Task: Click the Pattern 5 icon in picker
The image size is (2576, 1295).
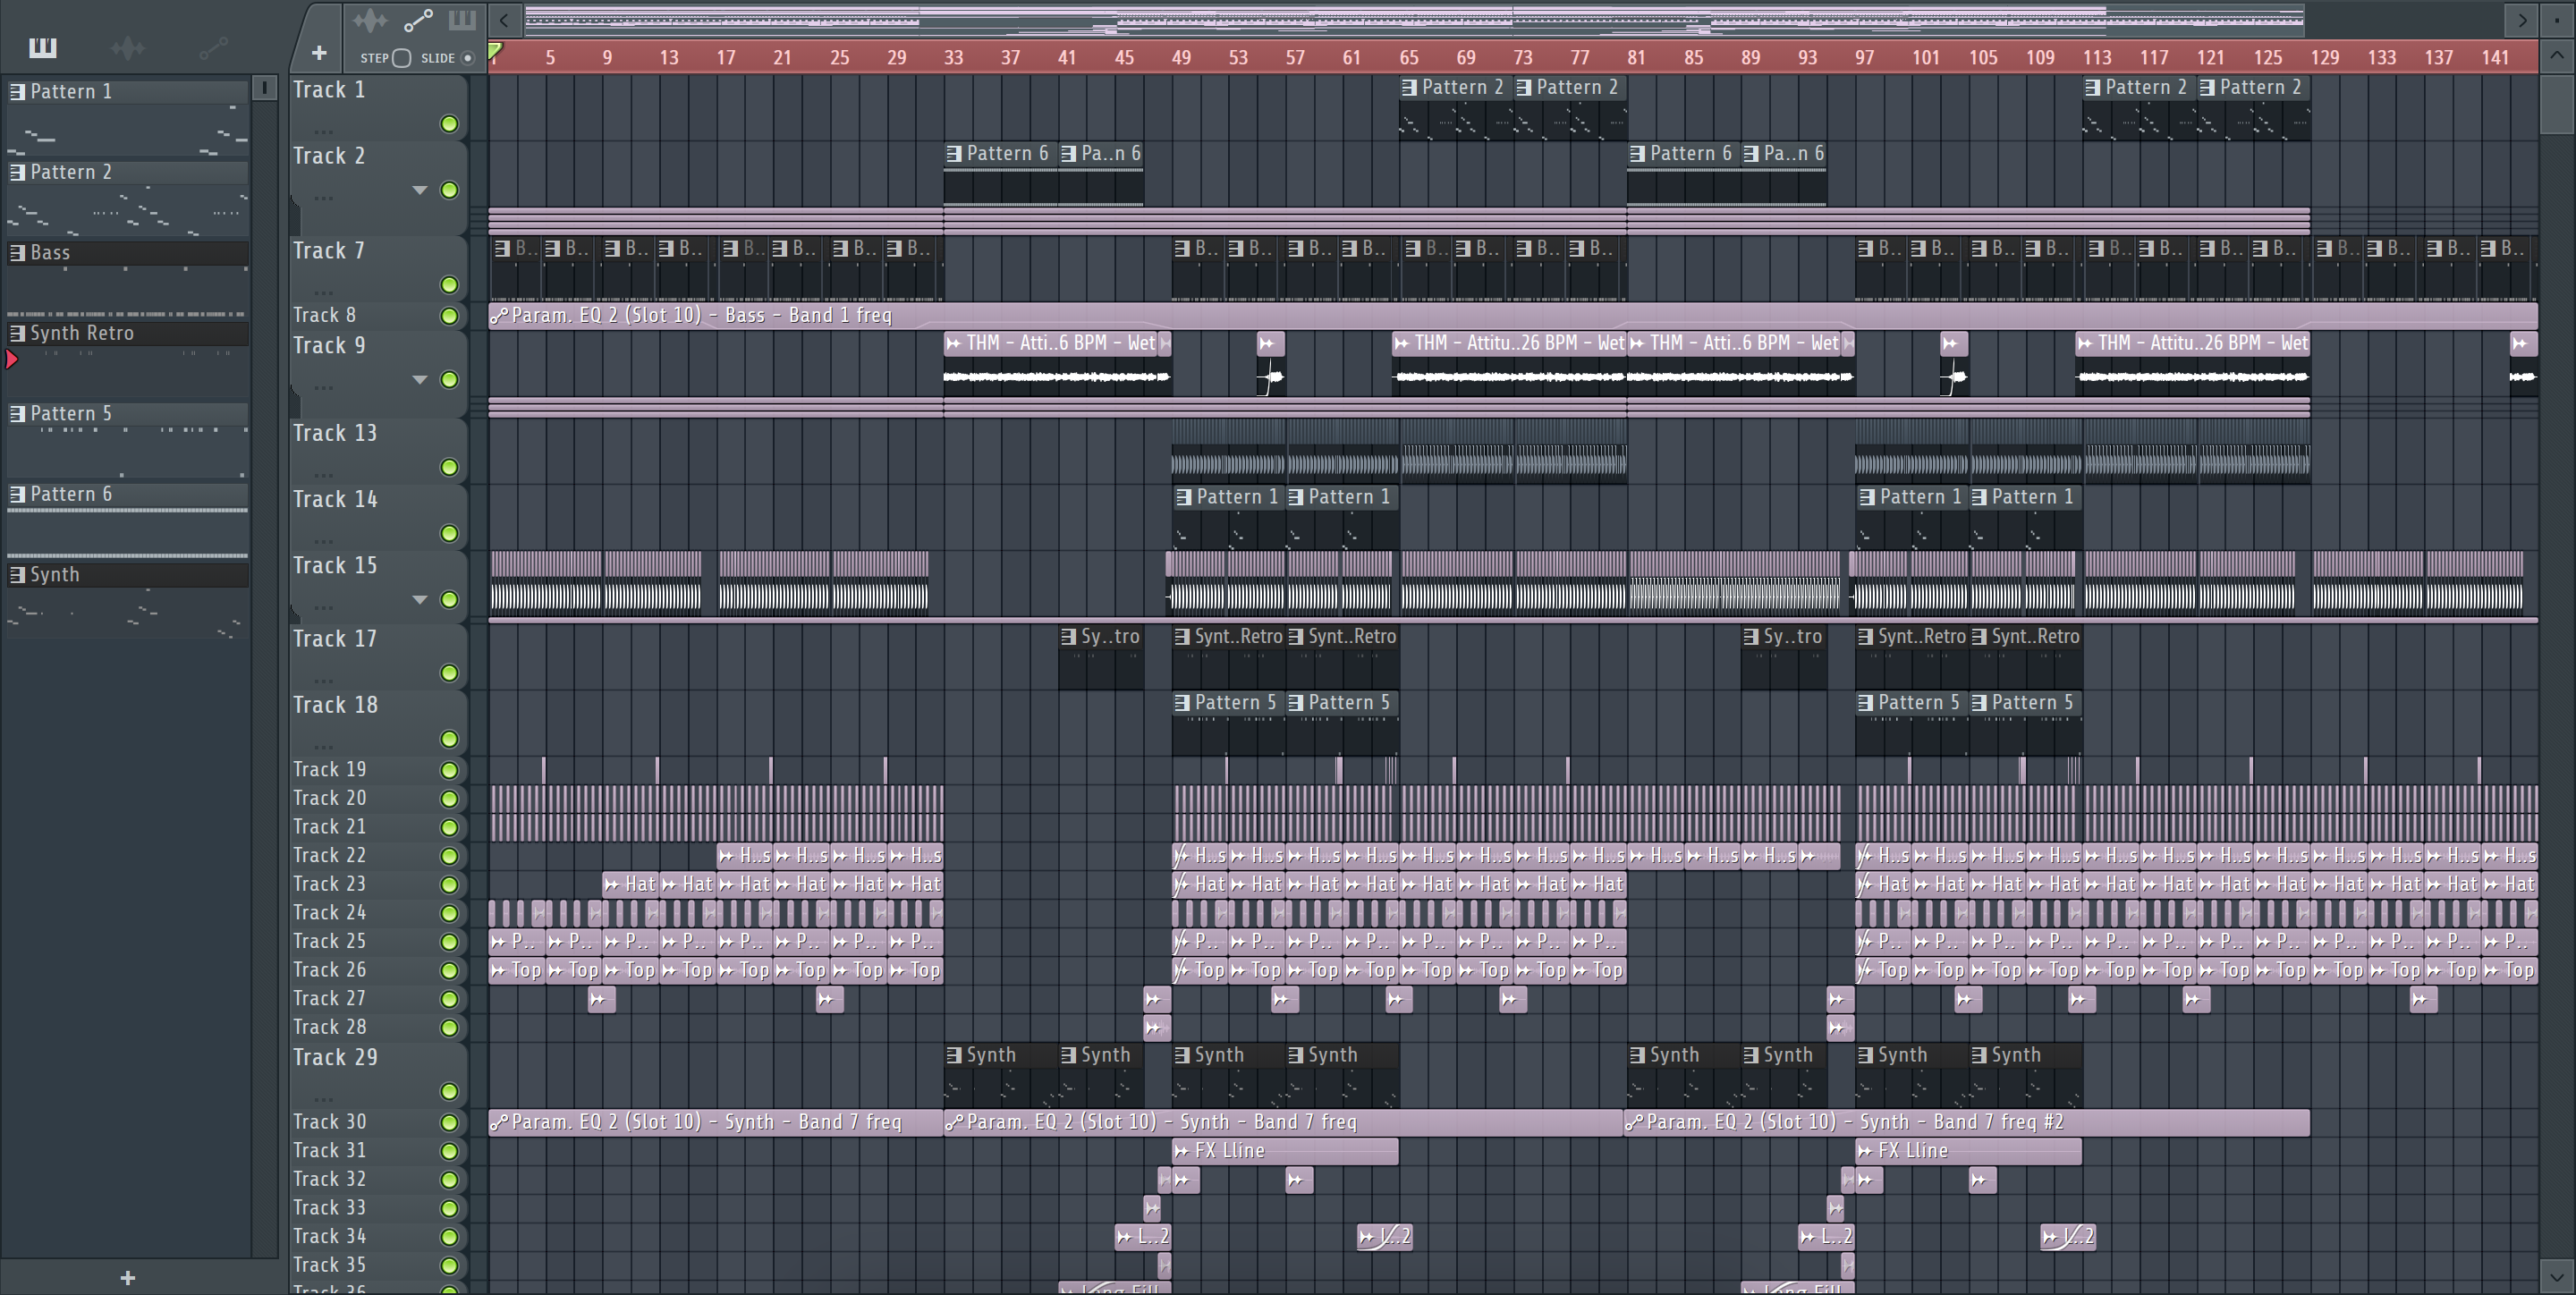Action: point(17,414)
